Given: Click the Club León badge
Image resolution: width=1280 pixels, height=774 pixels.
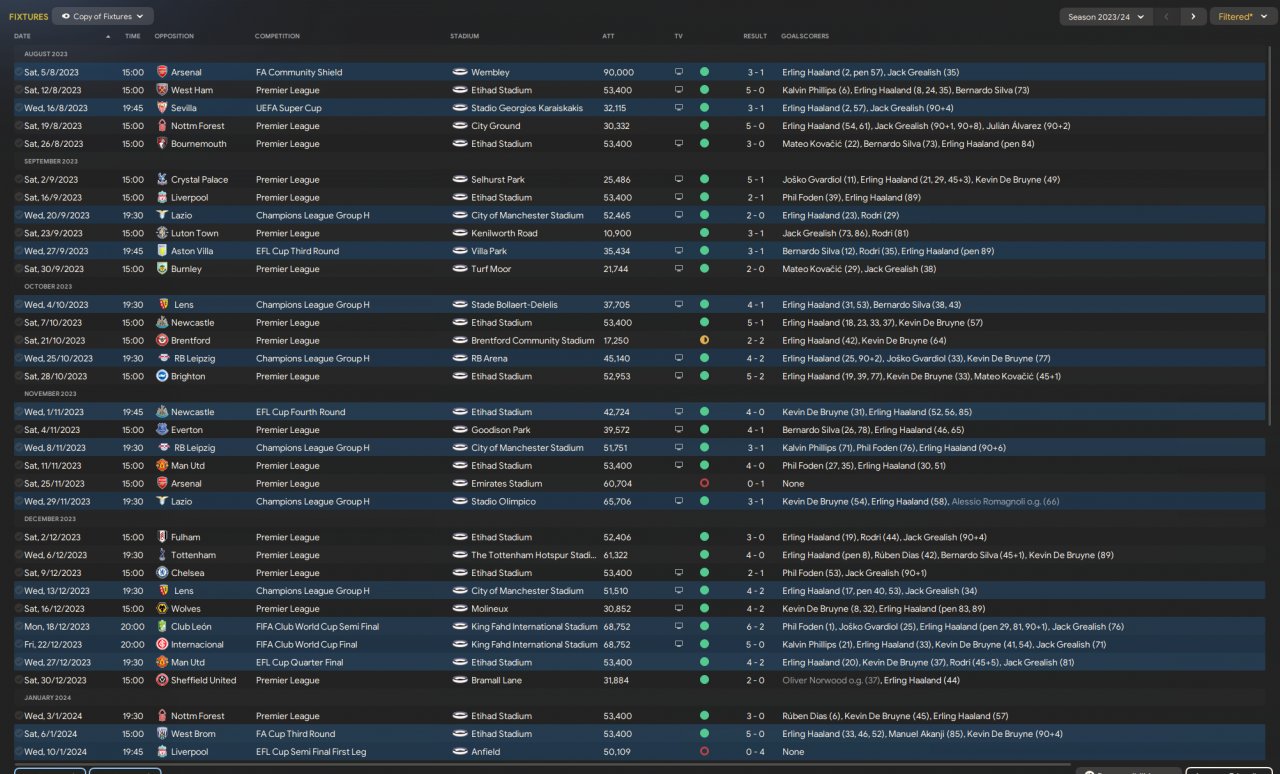Looking at the screenshot, I should [x=162, y=627].
